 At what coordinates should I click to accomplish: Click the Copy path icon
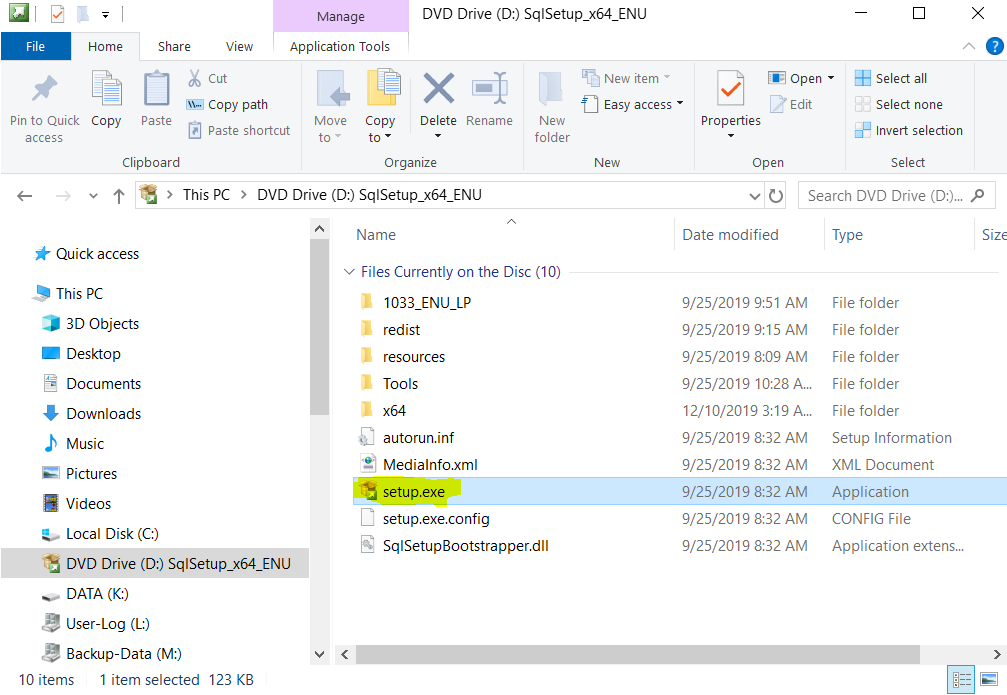point(195,105)
